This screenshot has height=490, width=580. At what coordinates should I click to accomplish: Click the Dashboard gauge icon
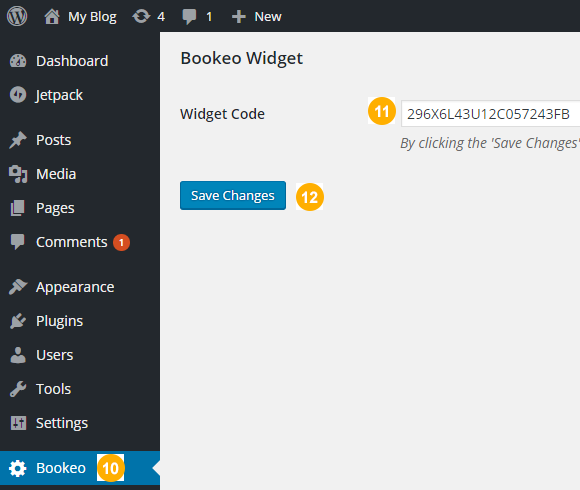pyautogui.click(x=18, y=61)
